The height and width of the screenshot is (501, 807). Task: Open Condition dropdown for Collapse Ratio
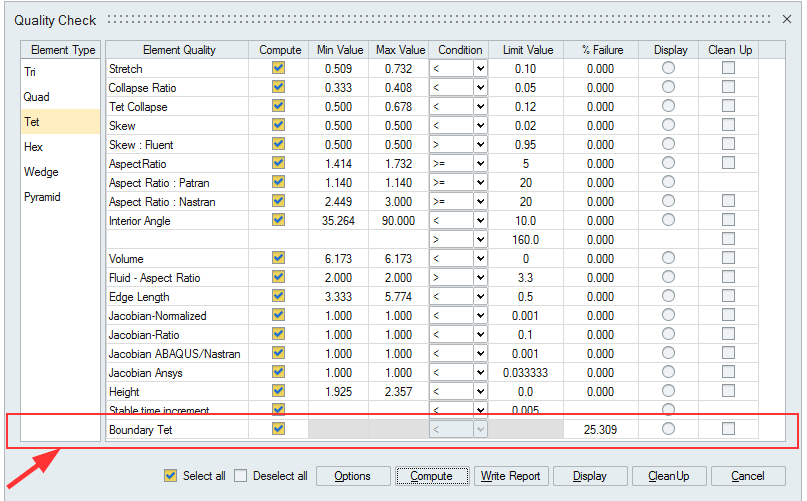coord(480,88)
